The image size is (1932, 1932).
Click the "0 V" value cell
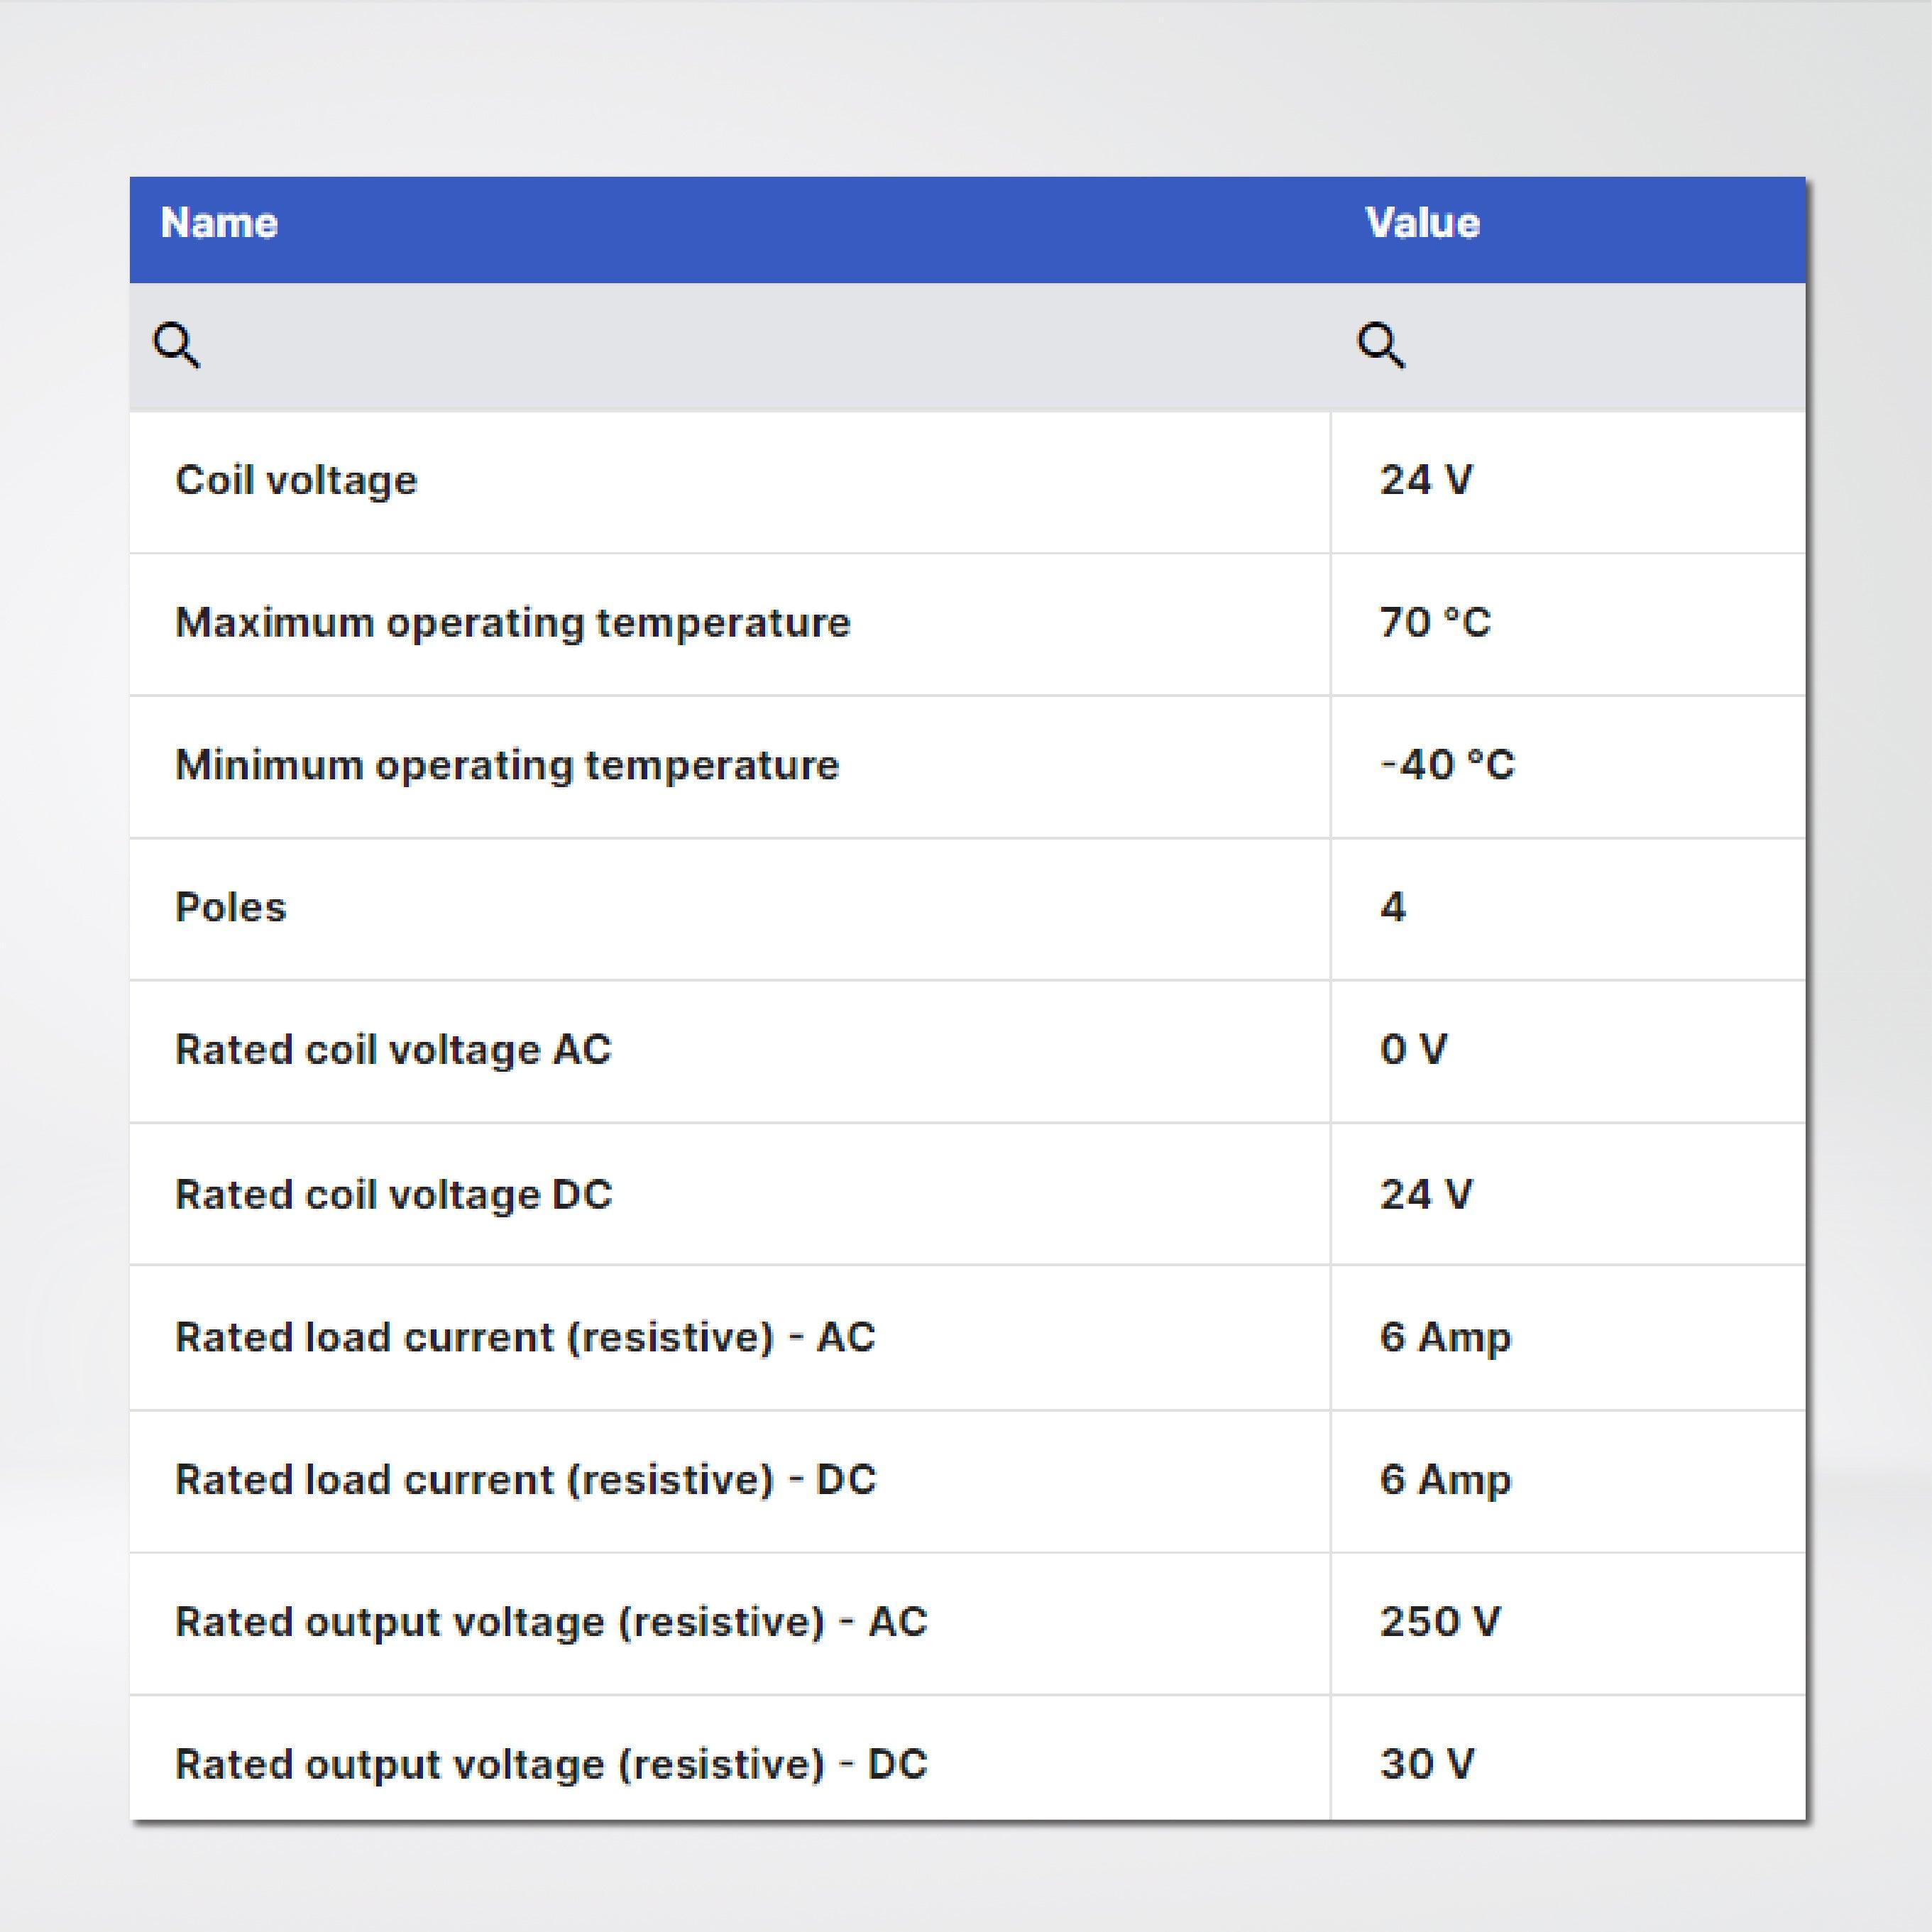click(1413, 1050)
